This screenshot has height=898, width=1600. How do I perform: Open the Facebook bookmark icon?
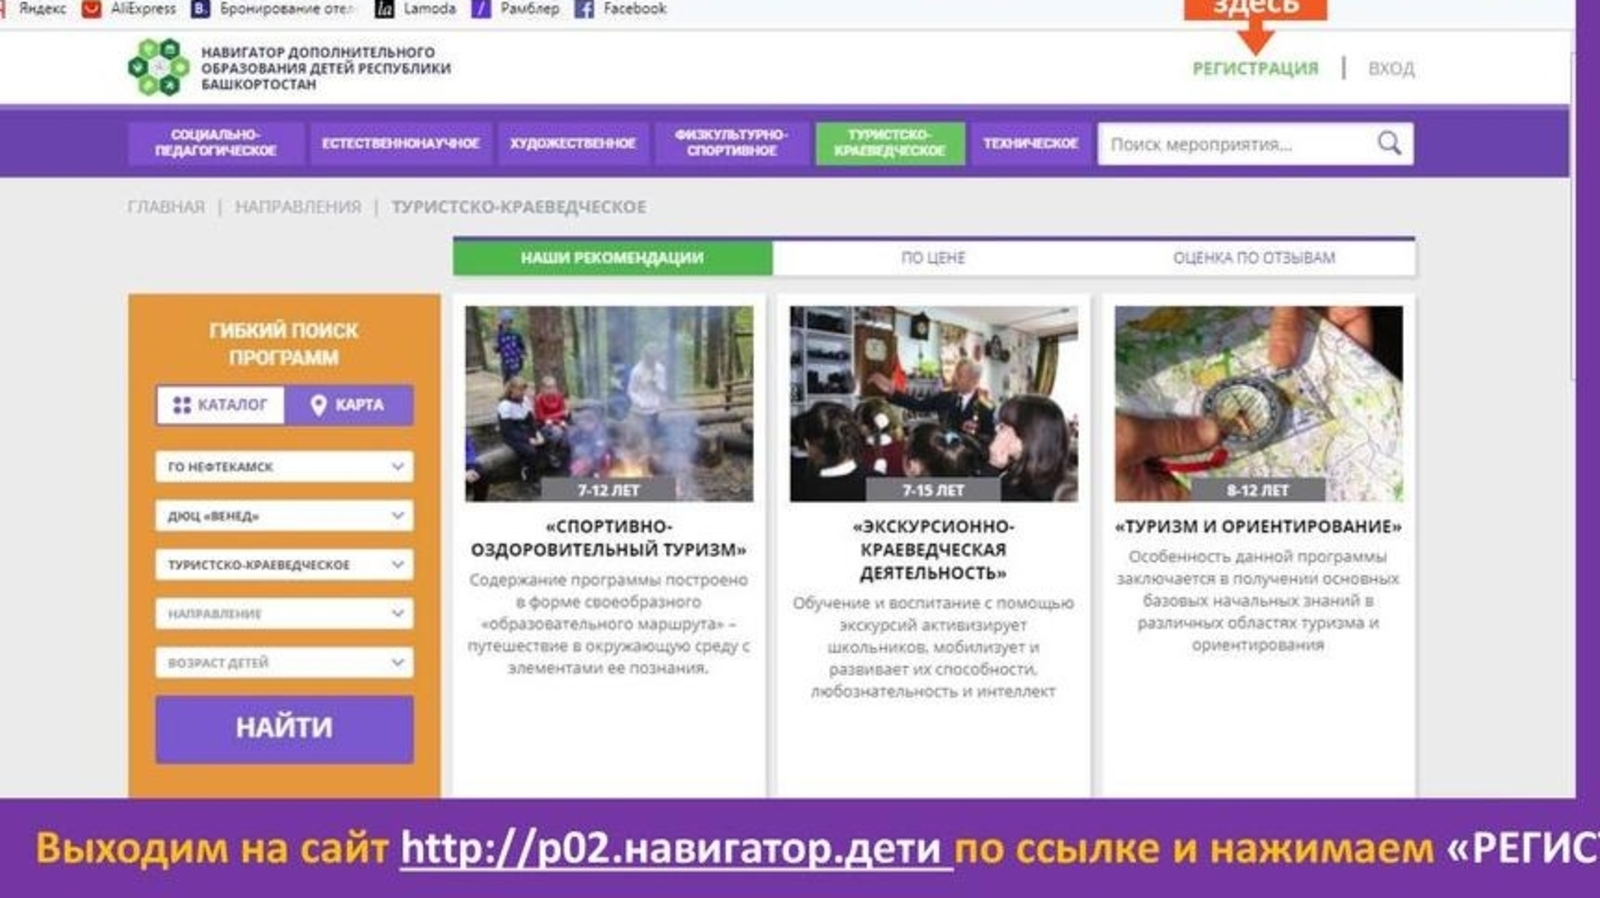point(584,9)
